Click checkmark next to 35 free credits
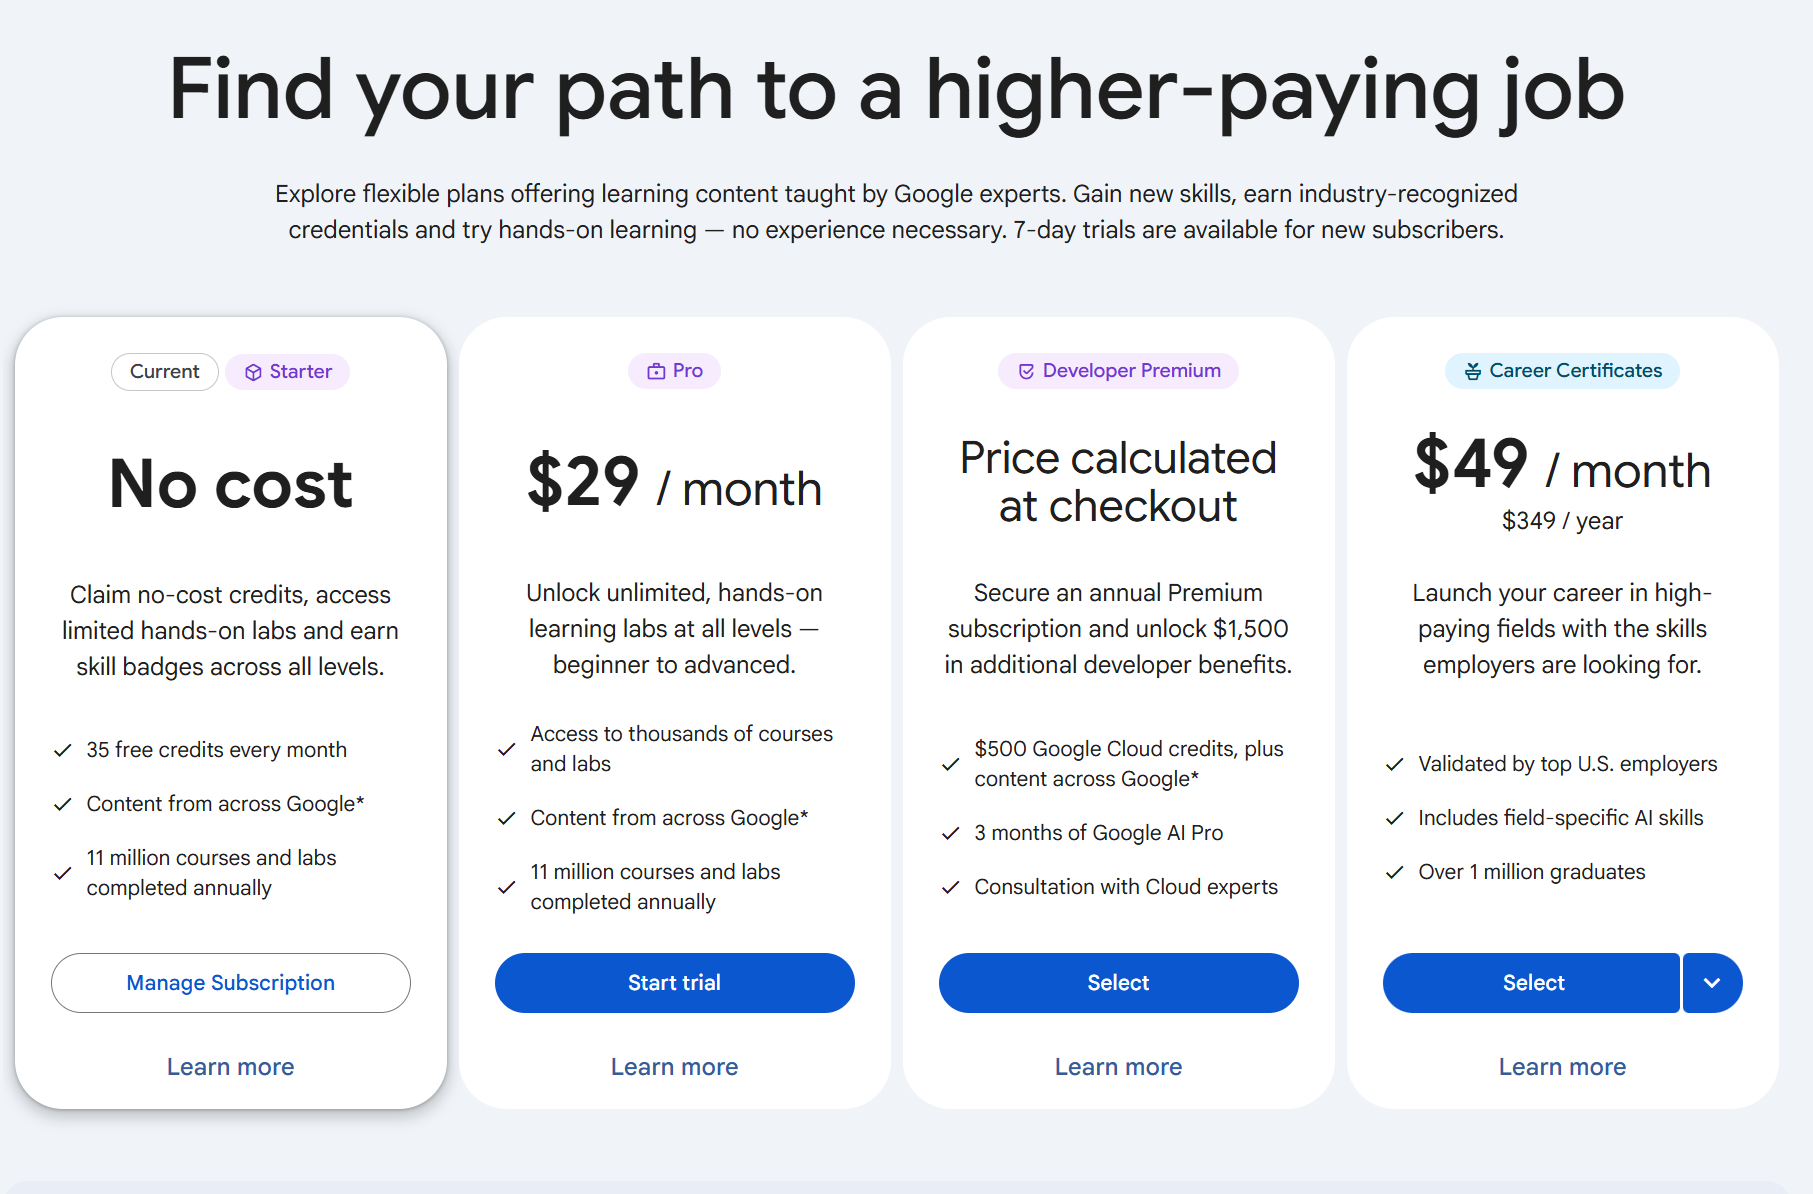 pyautogui.click(x=63, y=750)
